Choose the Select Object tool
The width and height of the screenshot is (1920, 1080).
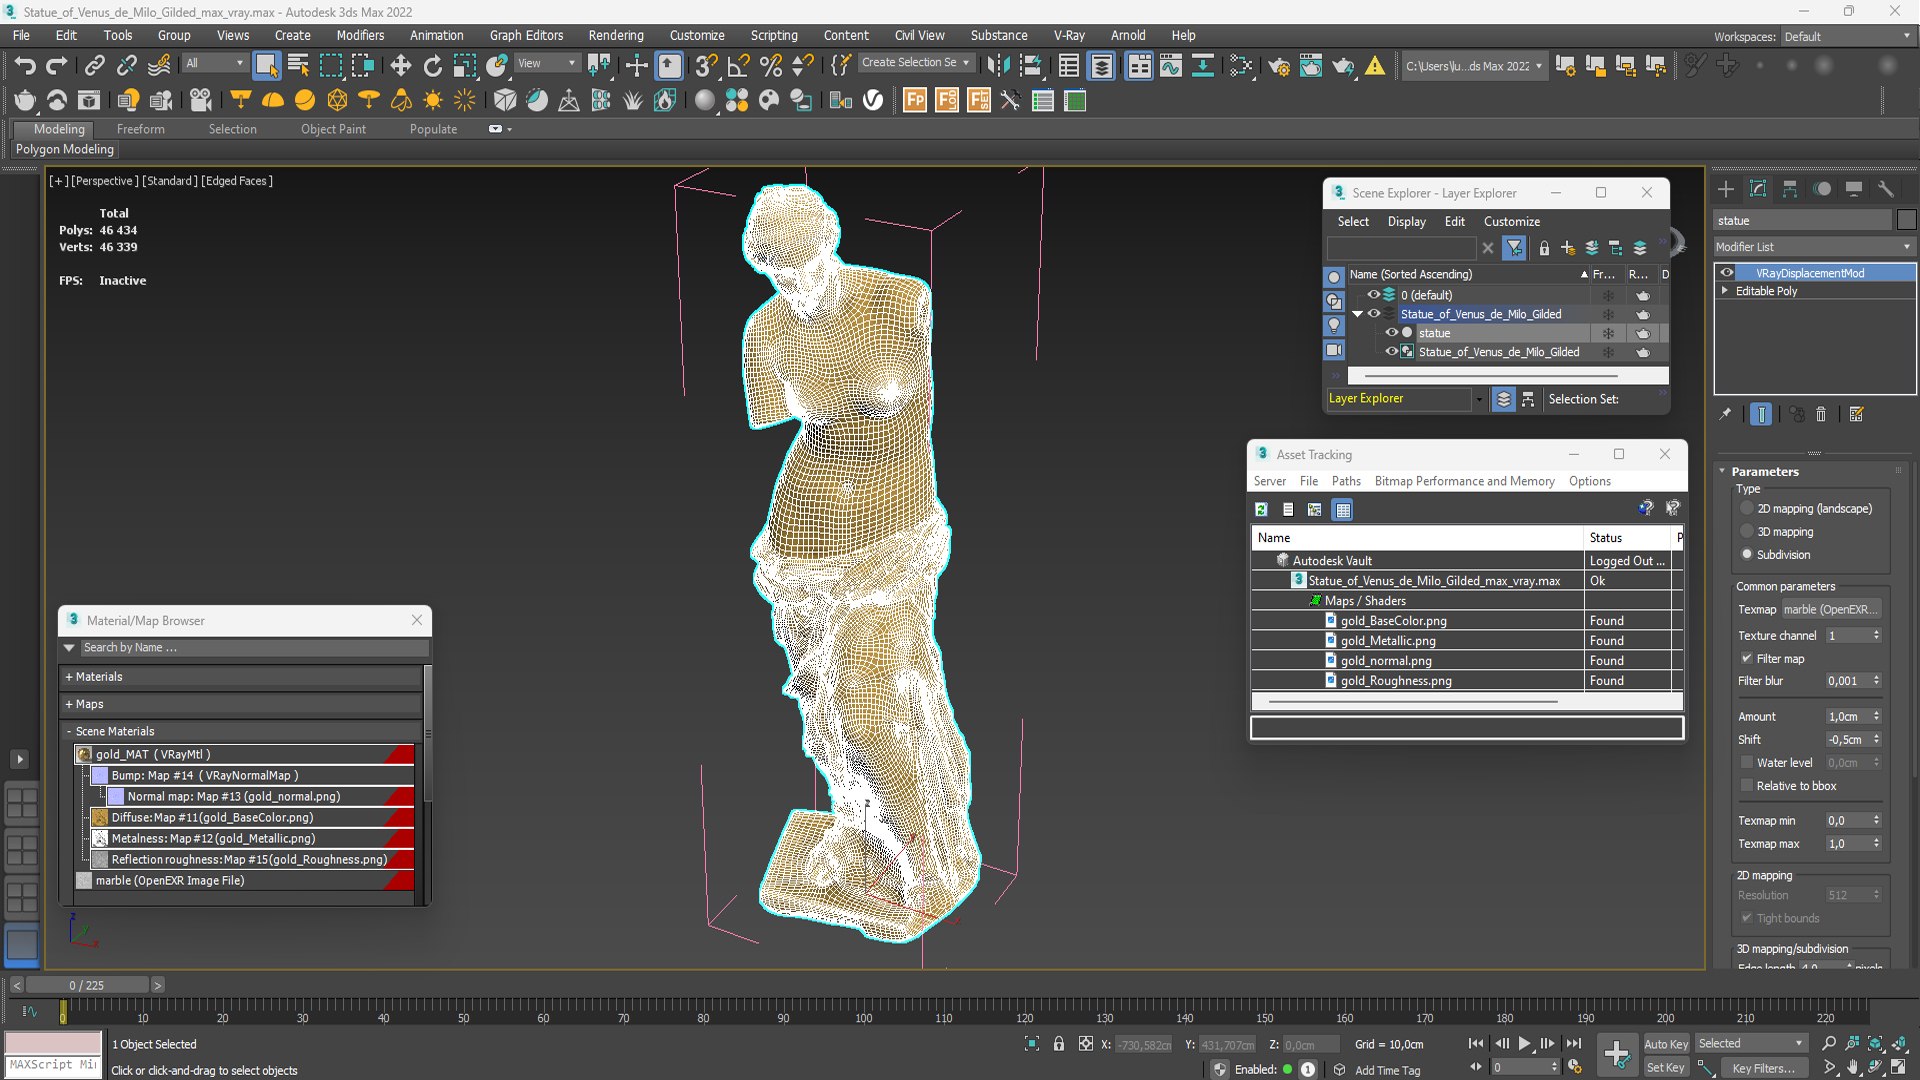(266, 66)
